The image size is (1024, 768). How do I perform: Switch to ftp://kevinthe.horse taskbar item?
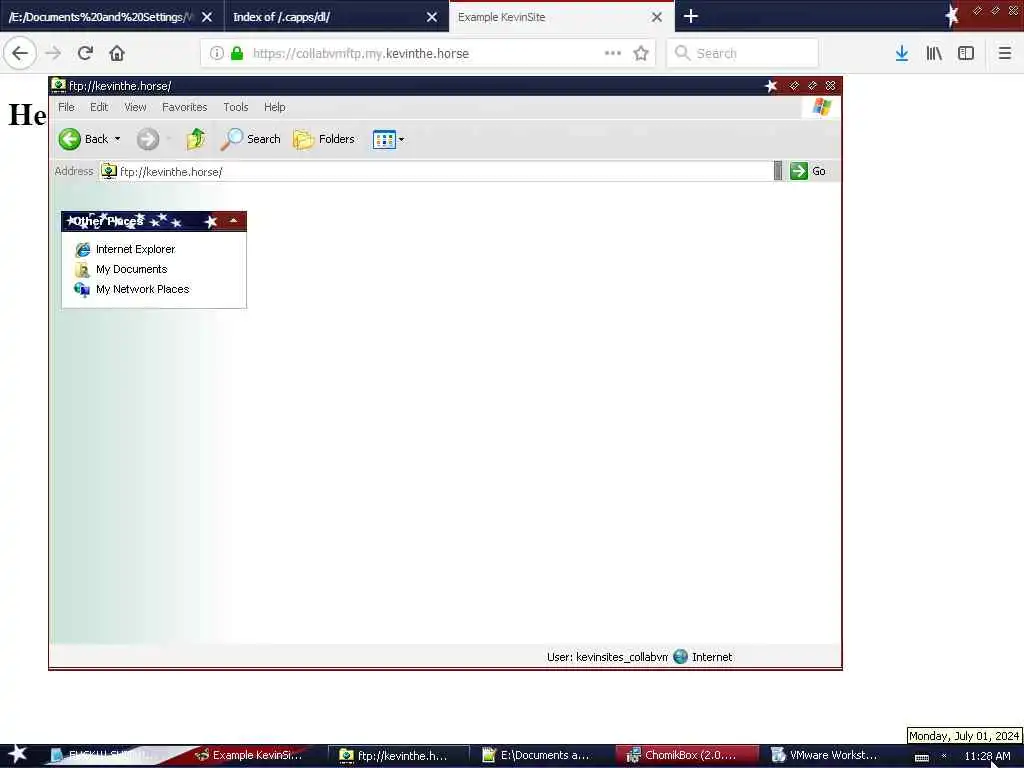[397, 755]
